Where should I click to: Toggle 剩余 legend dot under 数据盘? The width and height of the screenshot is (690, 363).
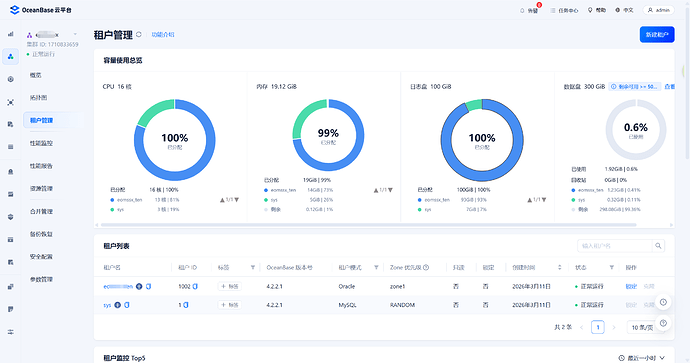click(x=573, y=209)
